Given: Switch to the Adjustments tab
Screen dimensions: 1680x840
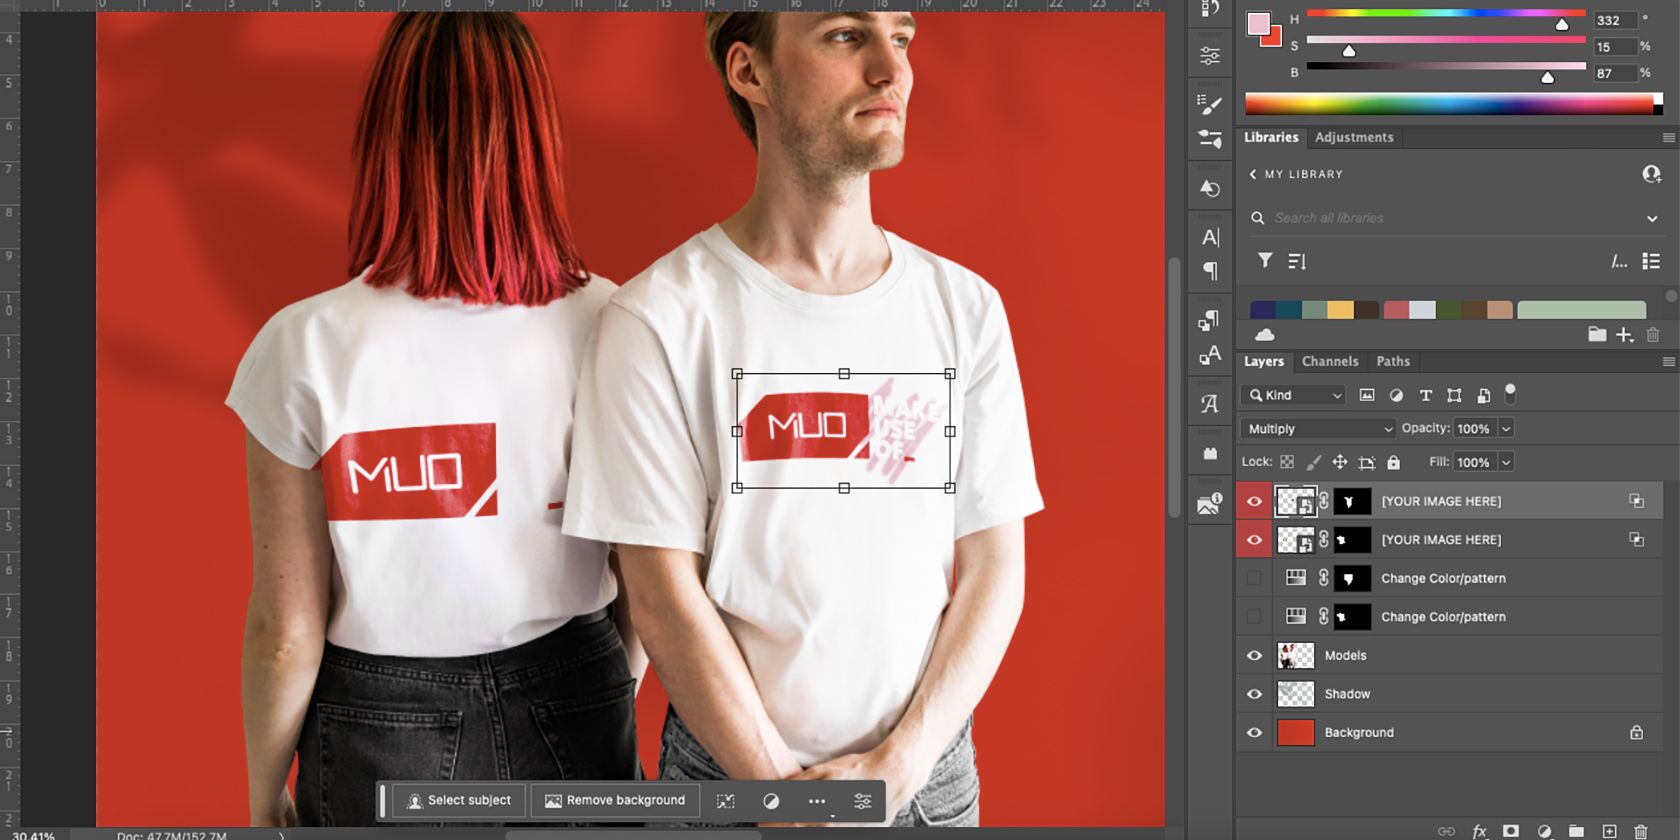Looking at the screenshot, I should pos(1353,137).
